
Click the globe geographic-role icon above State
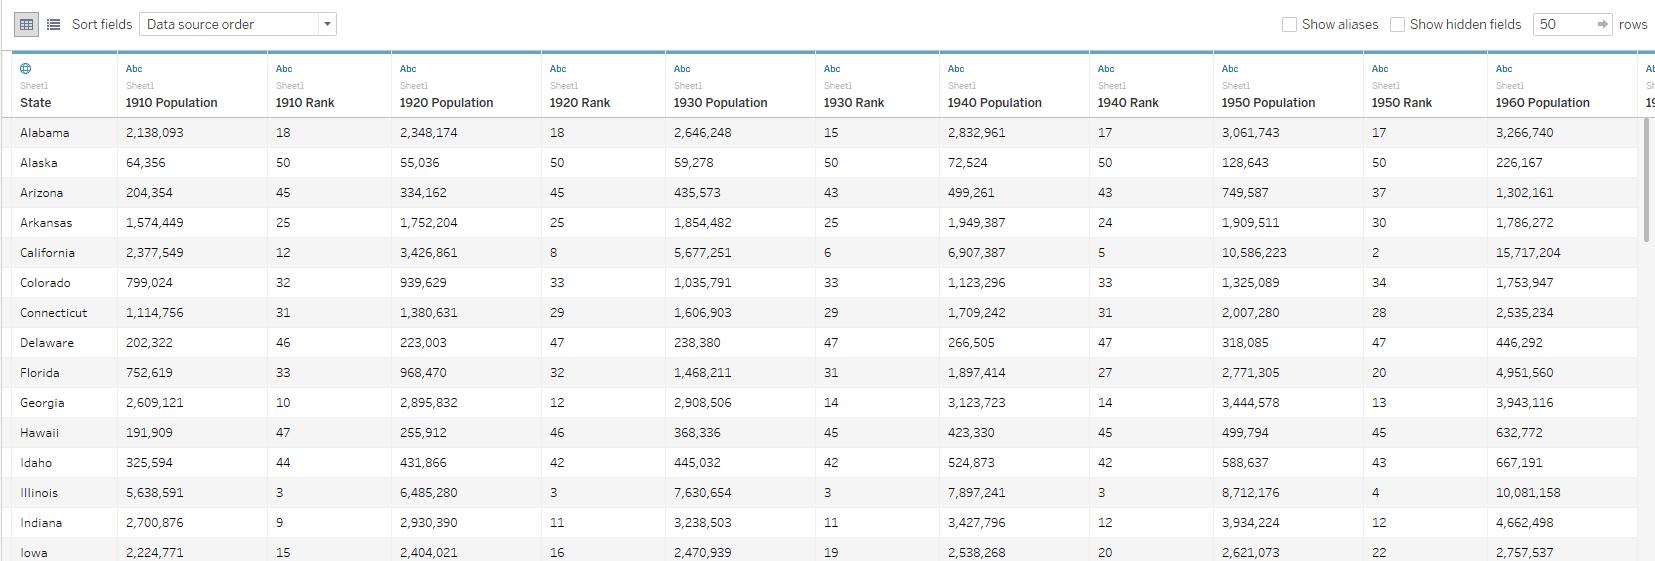[26, 69]
